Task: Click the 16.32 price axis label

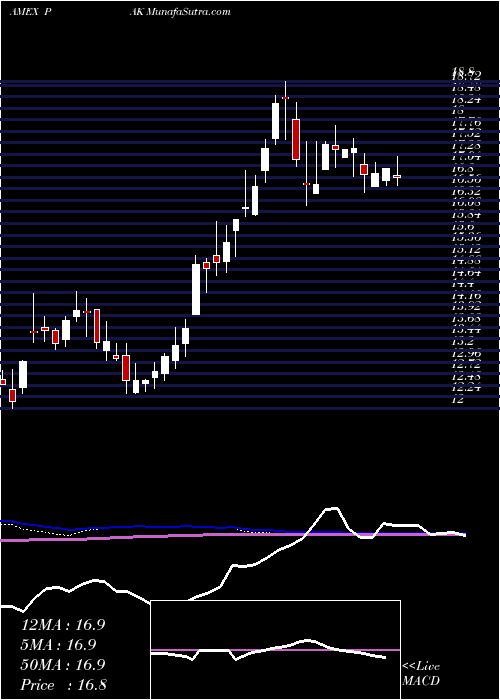Action: (x=466, y=191)
